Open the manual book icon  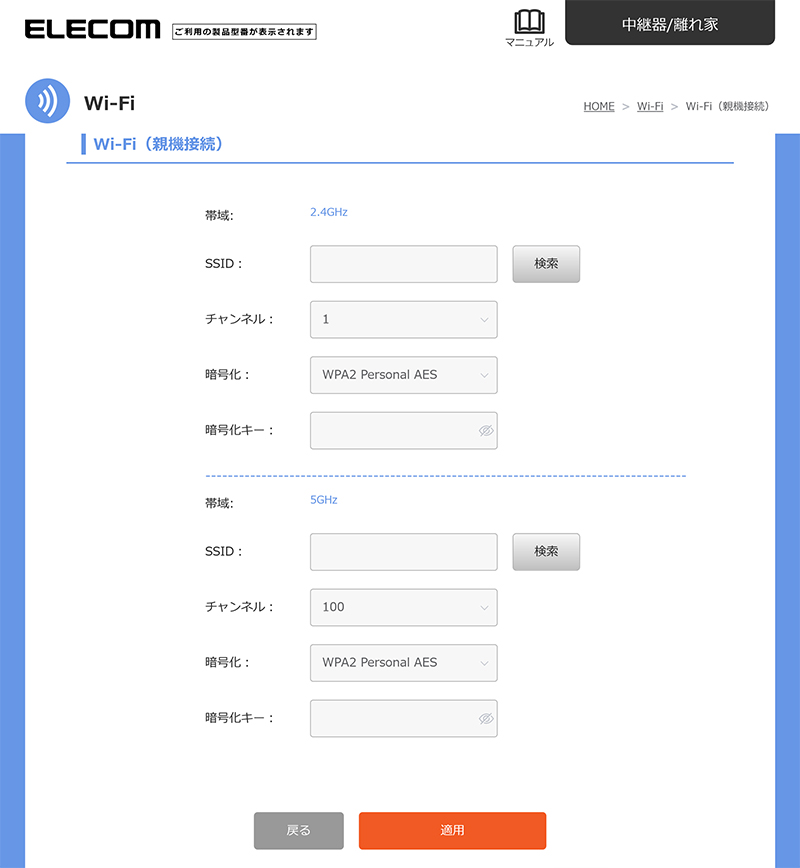529,22
